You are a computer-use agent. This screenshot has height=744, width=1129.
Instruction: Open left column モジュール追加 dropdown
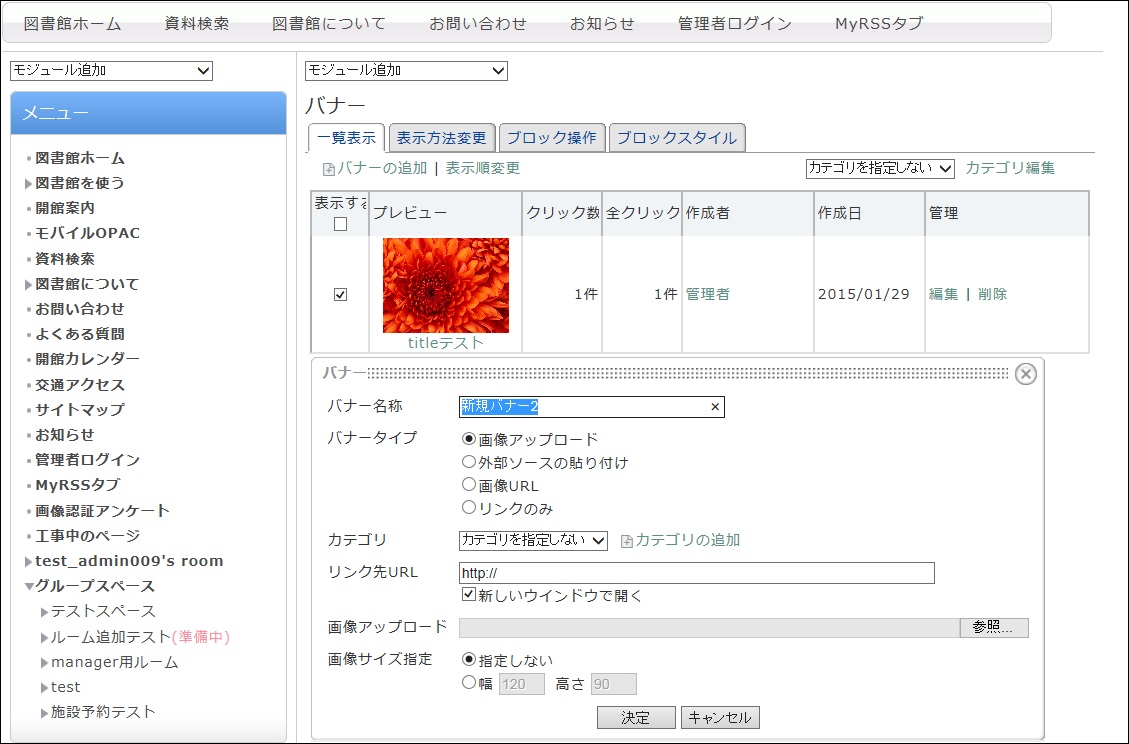point(111,70)
